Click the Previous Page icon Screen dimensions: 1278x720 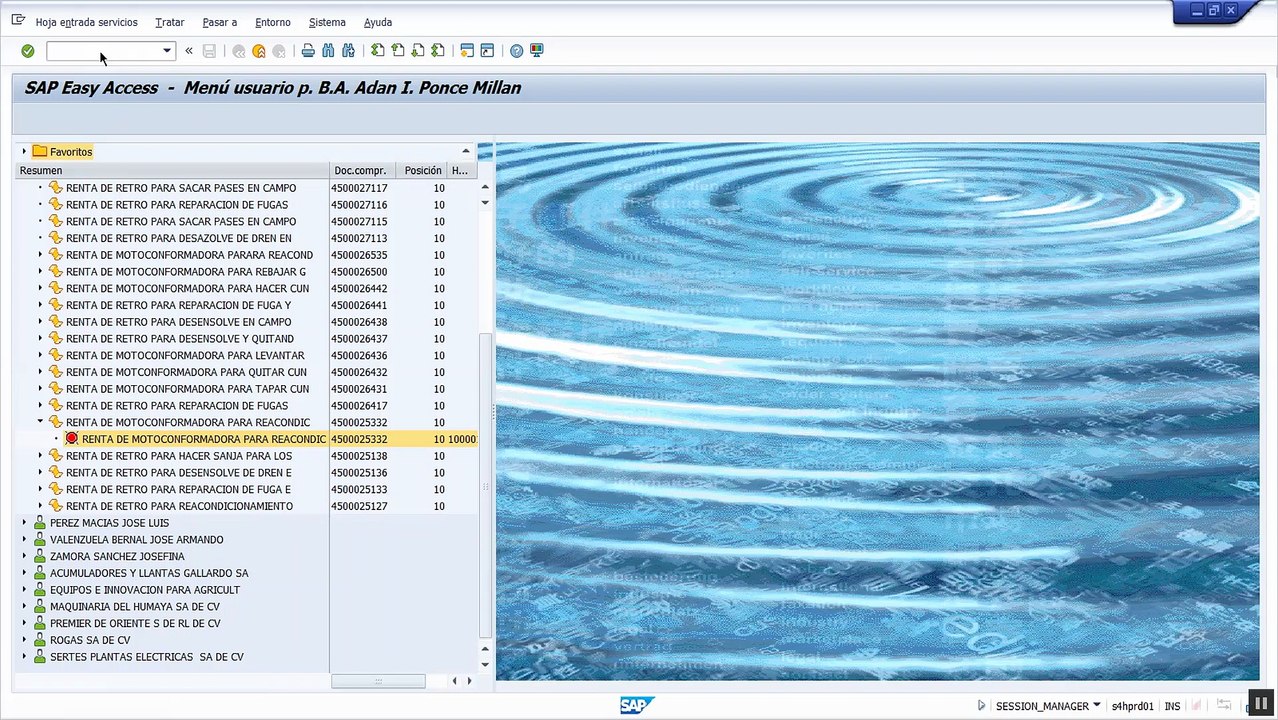pyautogui.click(x=397, y=51)
